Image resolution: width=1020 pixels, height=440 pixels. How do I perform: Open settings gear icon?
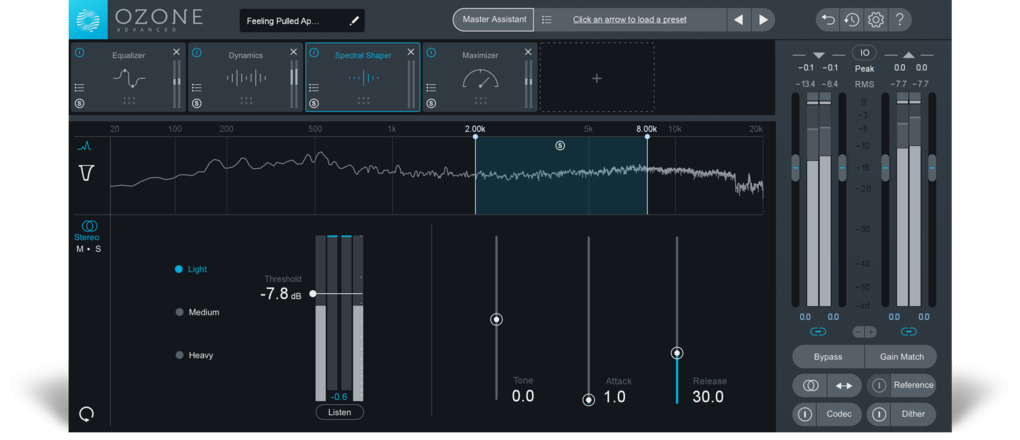point(876,20)
